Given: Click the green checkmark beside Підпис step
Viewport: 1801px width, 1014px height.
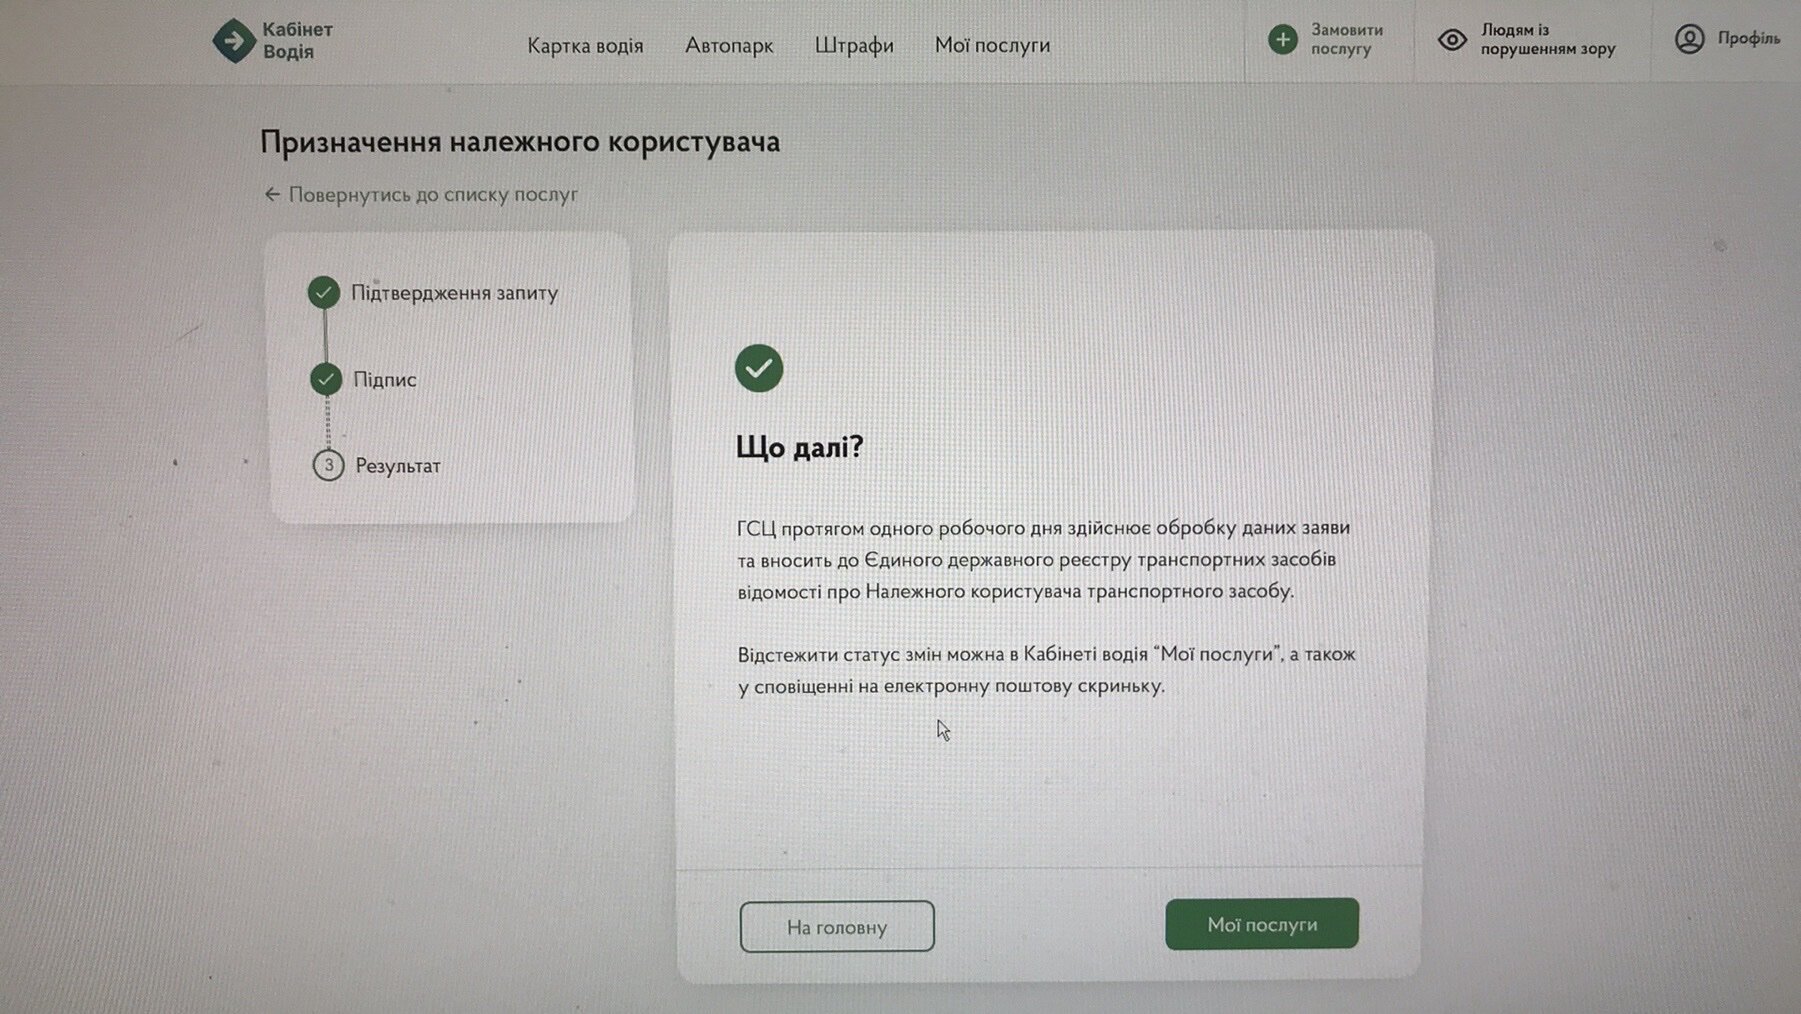Looking at the screenshot, I should tap(325, 379).
